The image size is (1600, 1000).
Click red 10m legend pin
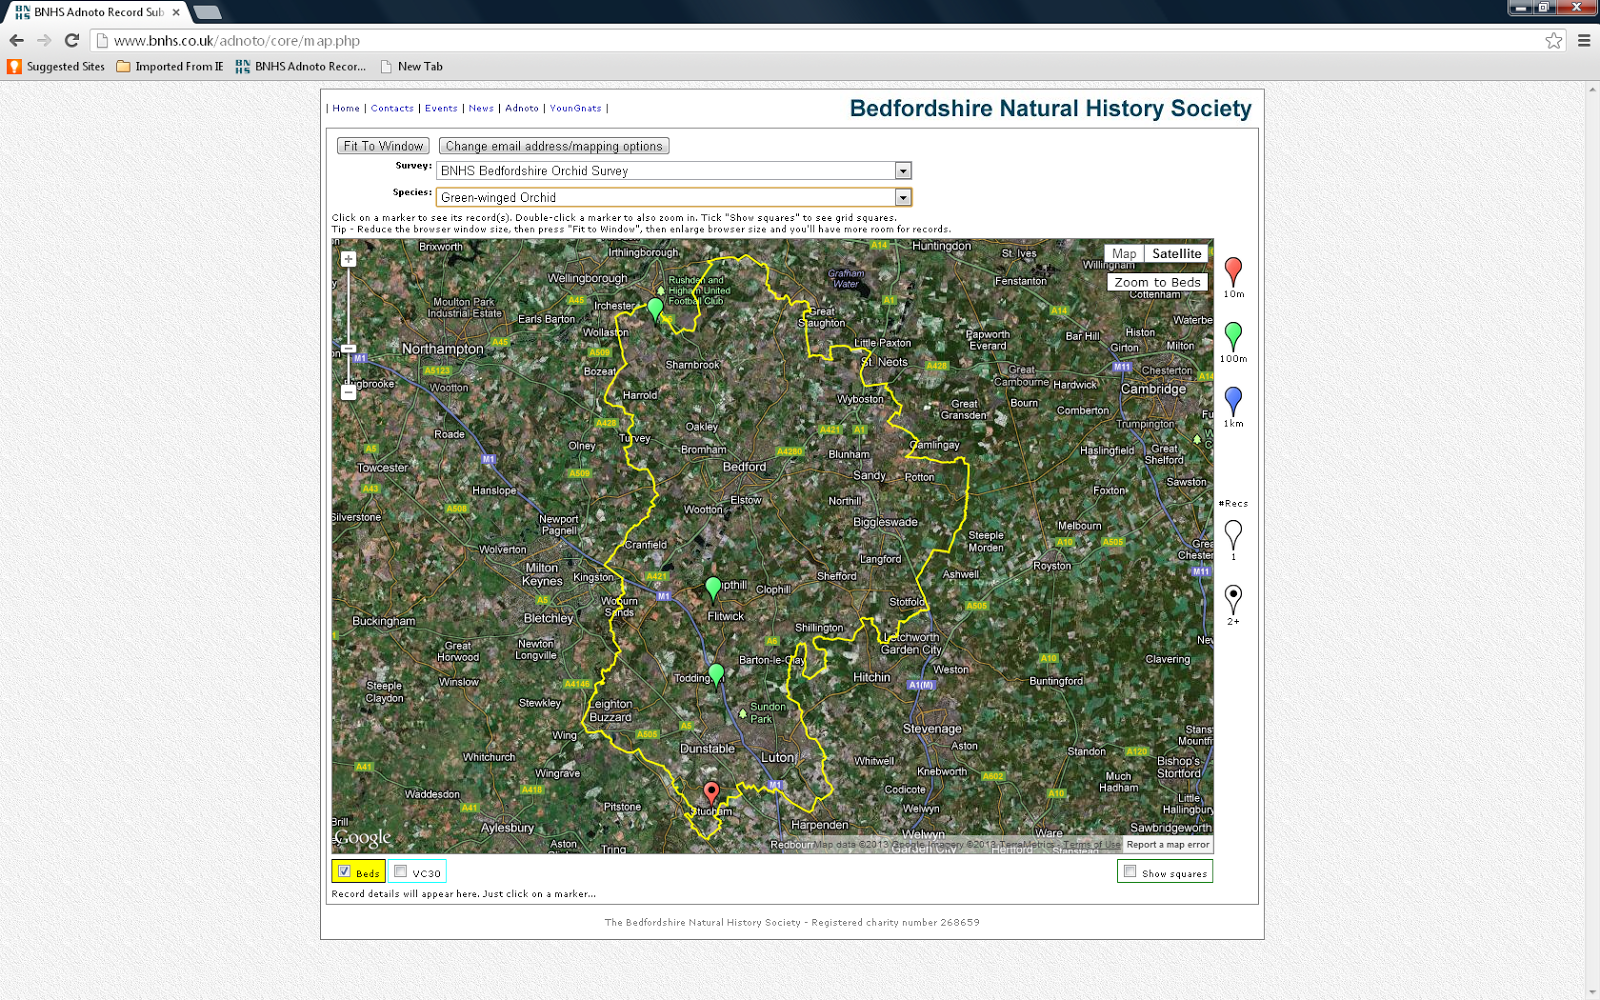pos(1233,271)
